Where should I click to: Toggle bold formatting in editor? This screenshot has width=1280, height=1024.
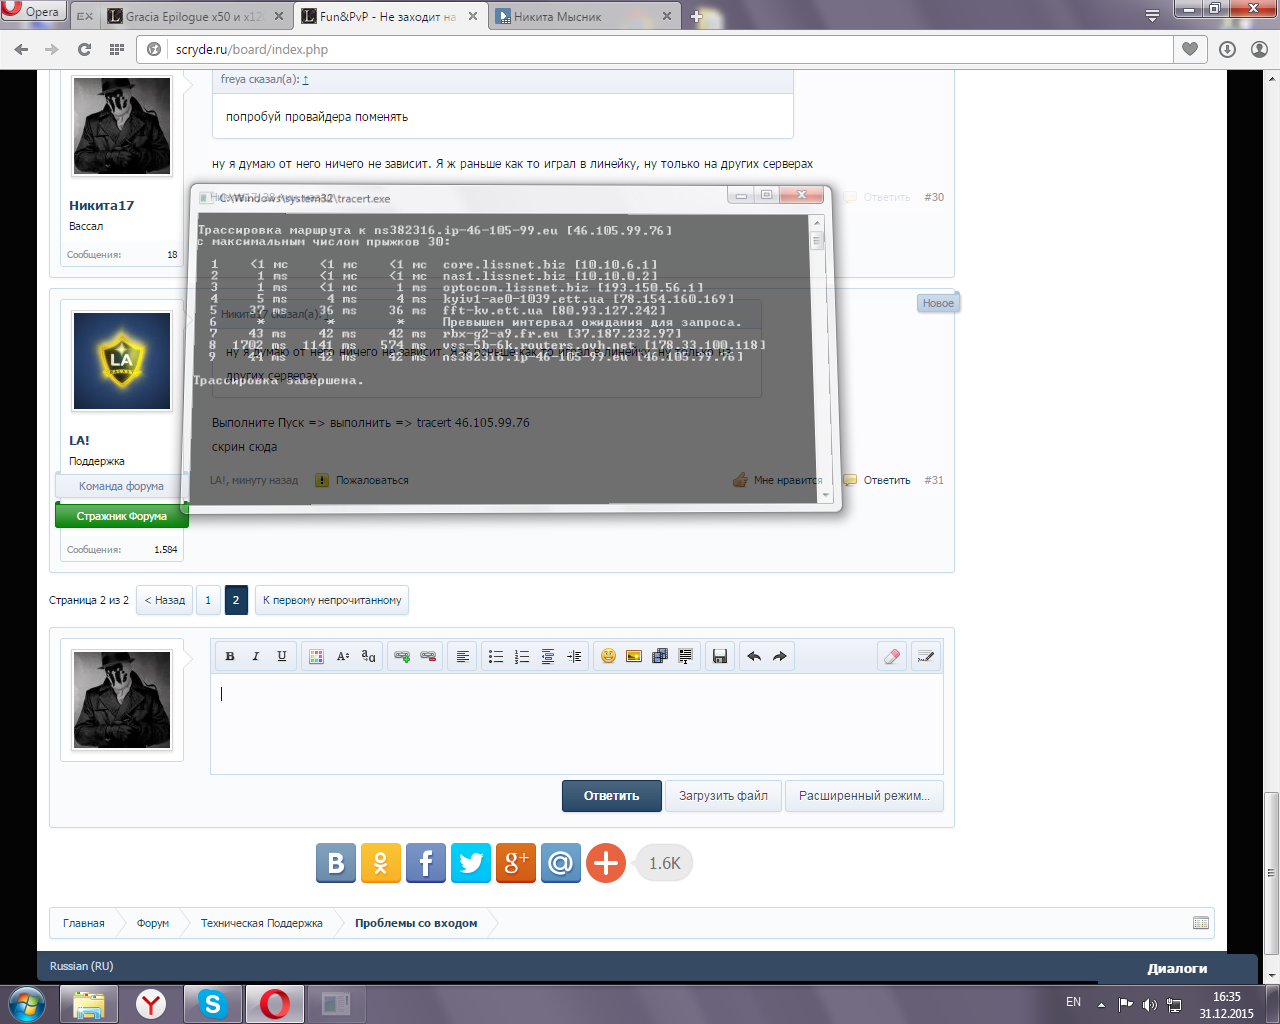point(230,656)
